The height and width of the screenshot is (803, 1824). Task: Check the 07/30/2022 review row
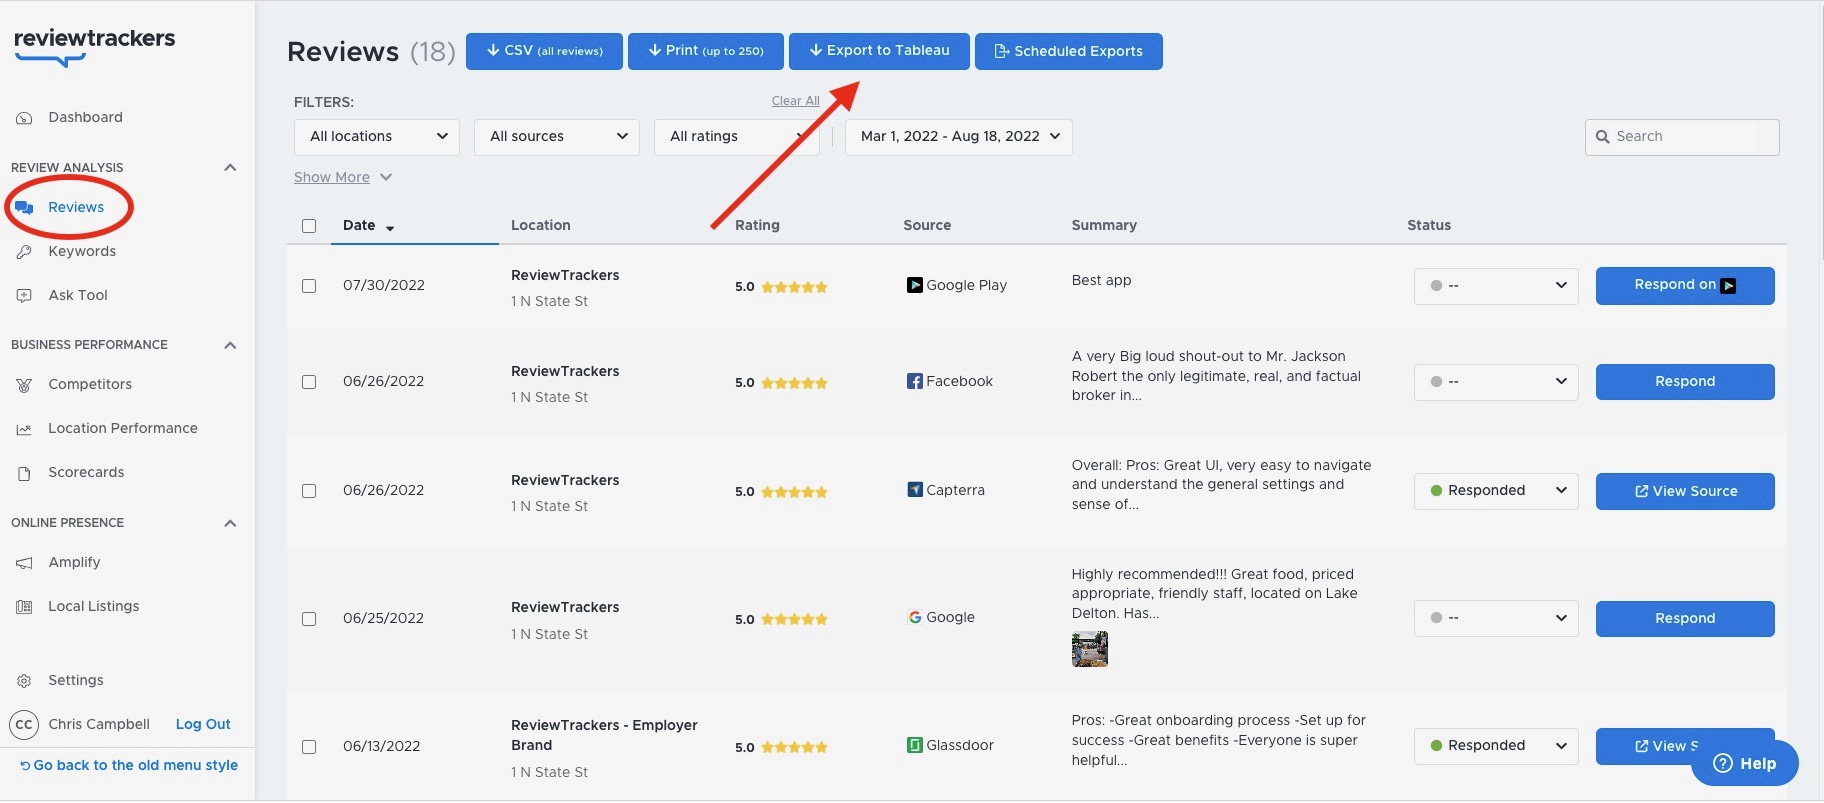click(309, 286)
